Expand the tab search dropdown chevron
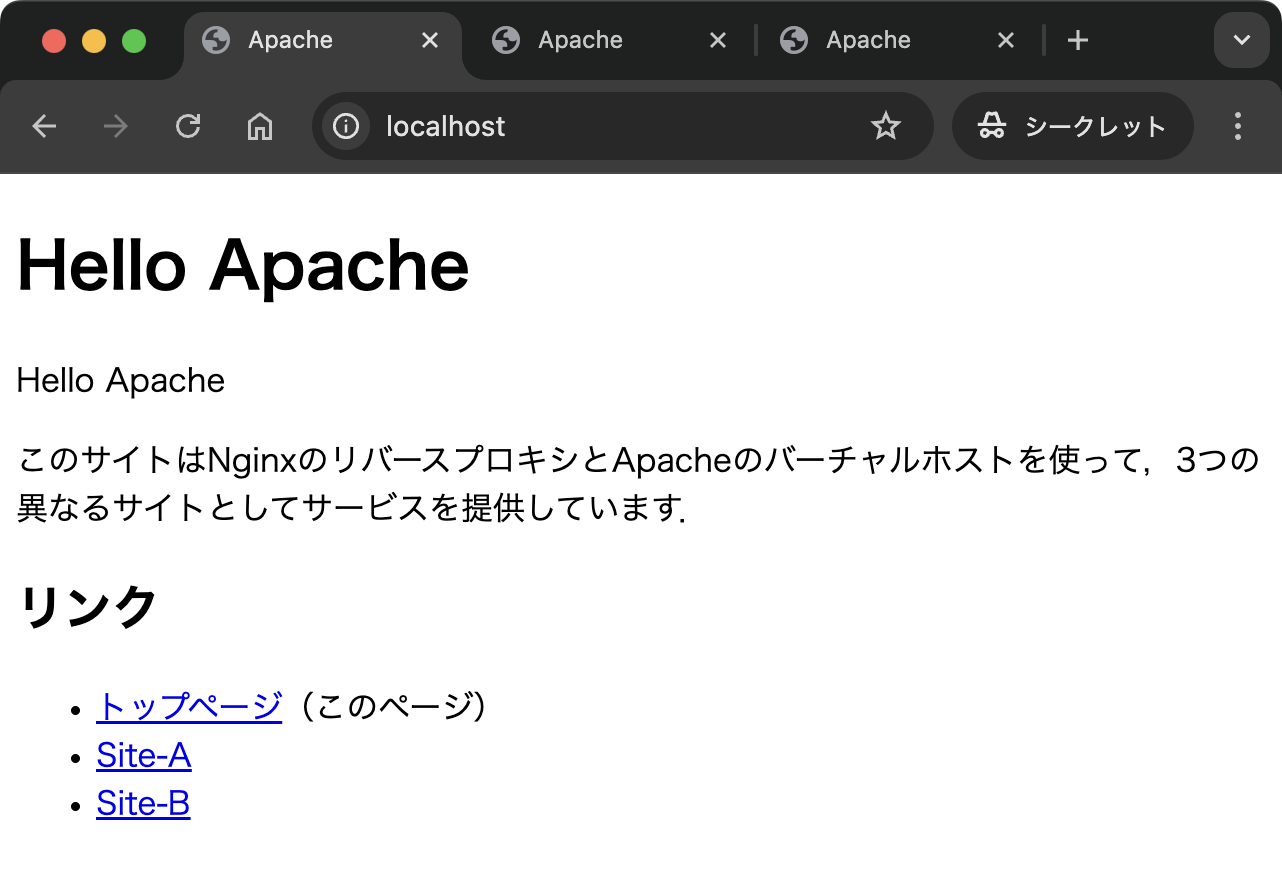Viewport: 1282px width, 896px height. [1241, 40]
